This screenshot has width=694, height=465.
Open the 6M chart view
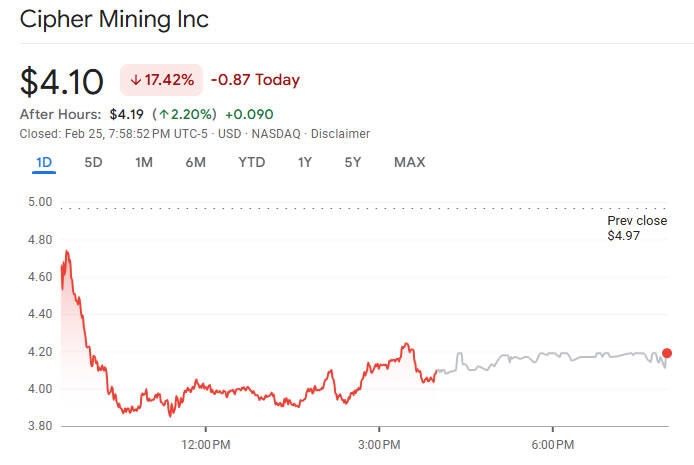click(x=195, y=162)
